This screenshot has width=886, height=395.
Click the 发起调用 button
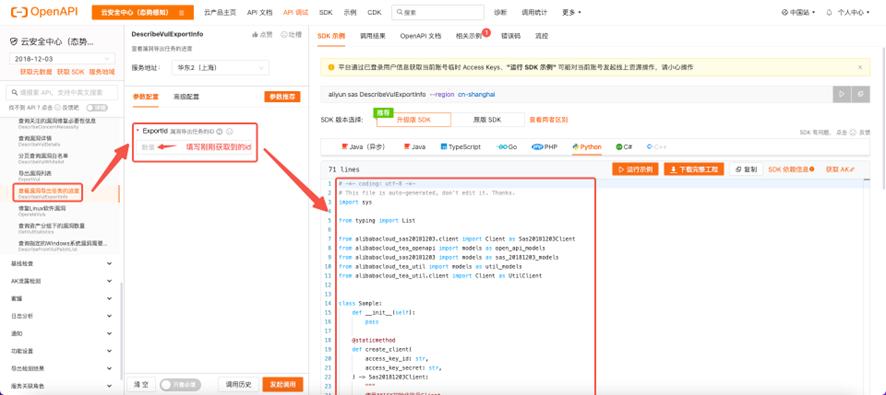[x=283, y=384]
